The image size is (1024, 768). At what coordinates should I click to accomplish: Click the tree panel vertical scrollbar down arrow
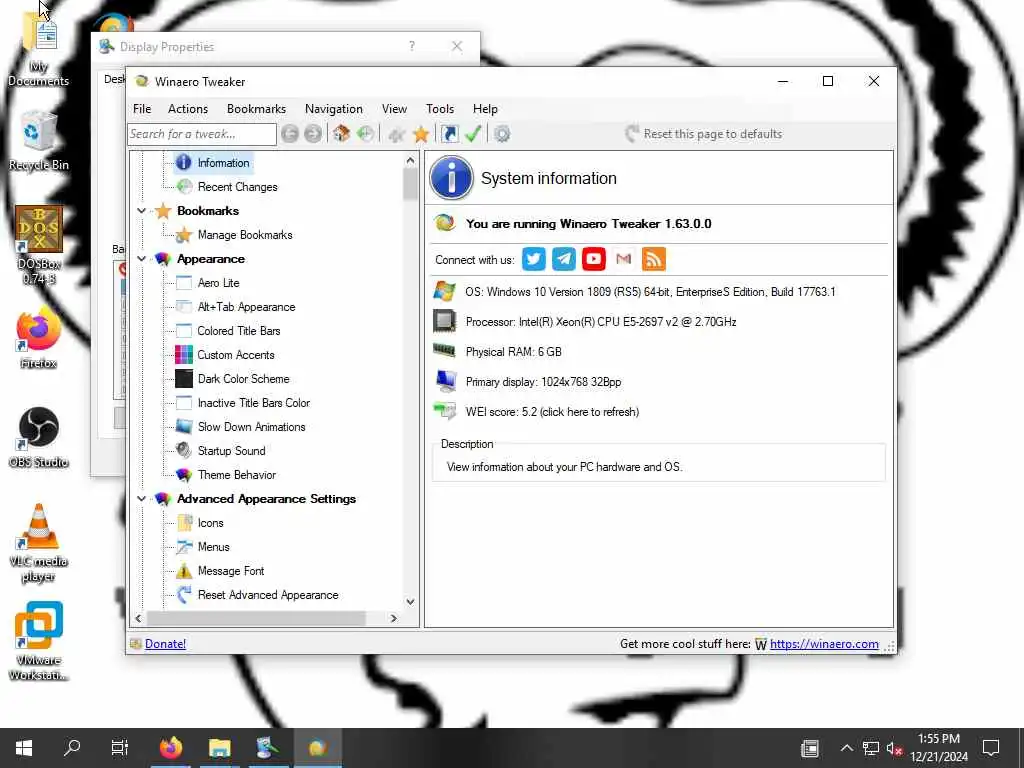coord(410,602)
